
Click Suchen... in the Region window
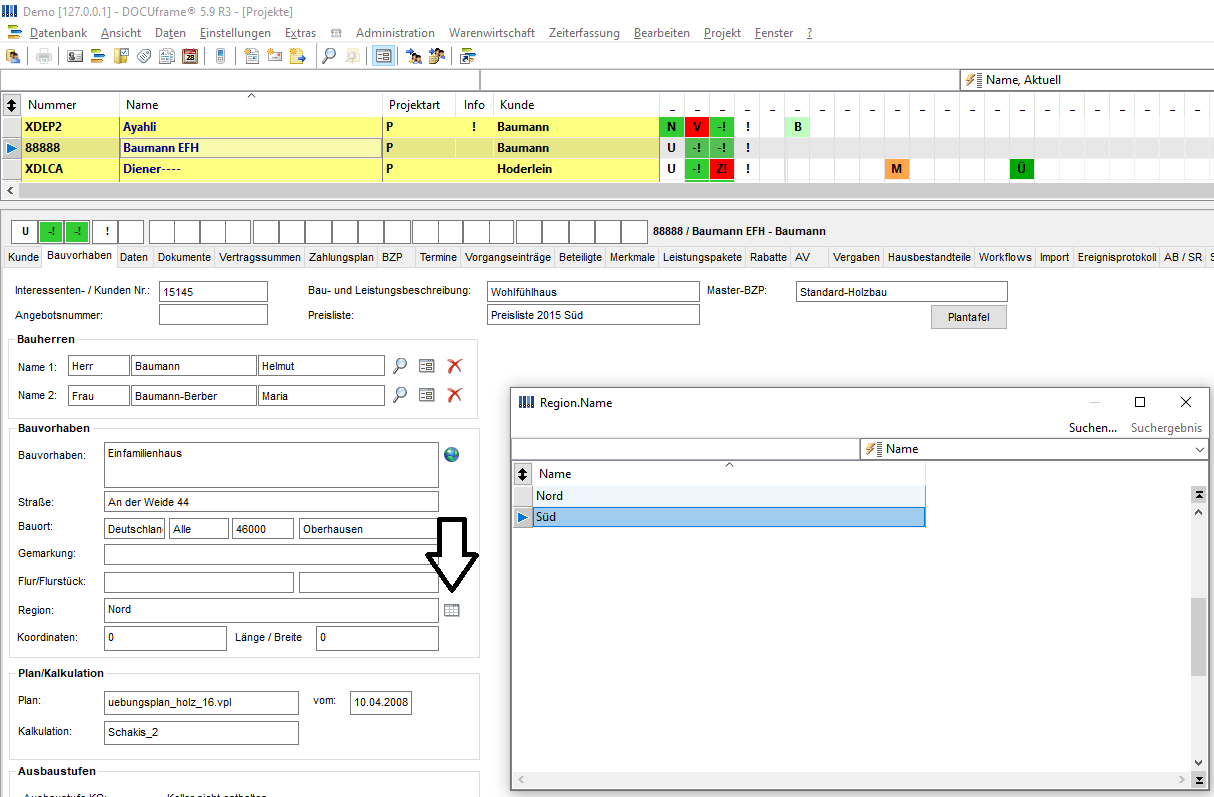[1093, 428]
